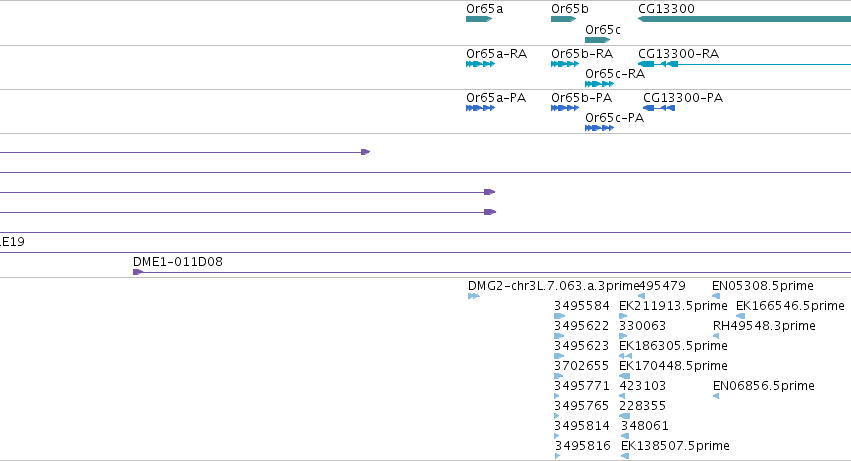Click the 3495623 feature label
Viewport: 851px width, 461px height.
(x=582, y=346)
